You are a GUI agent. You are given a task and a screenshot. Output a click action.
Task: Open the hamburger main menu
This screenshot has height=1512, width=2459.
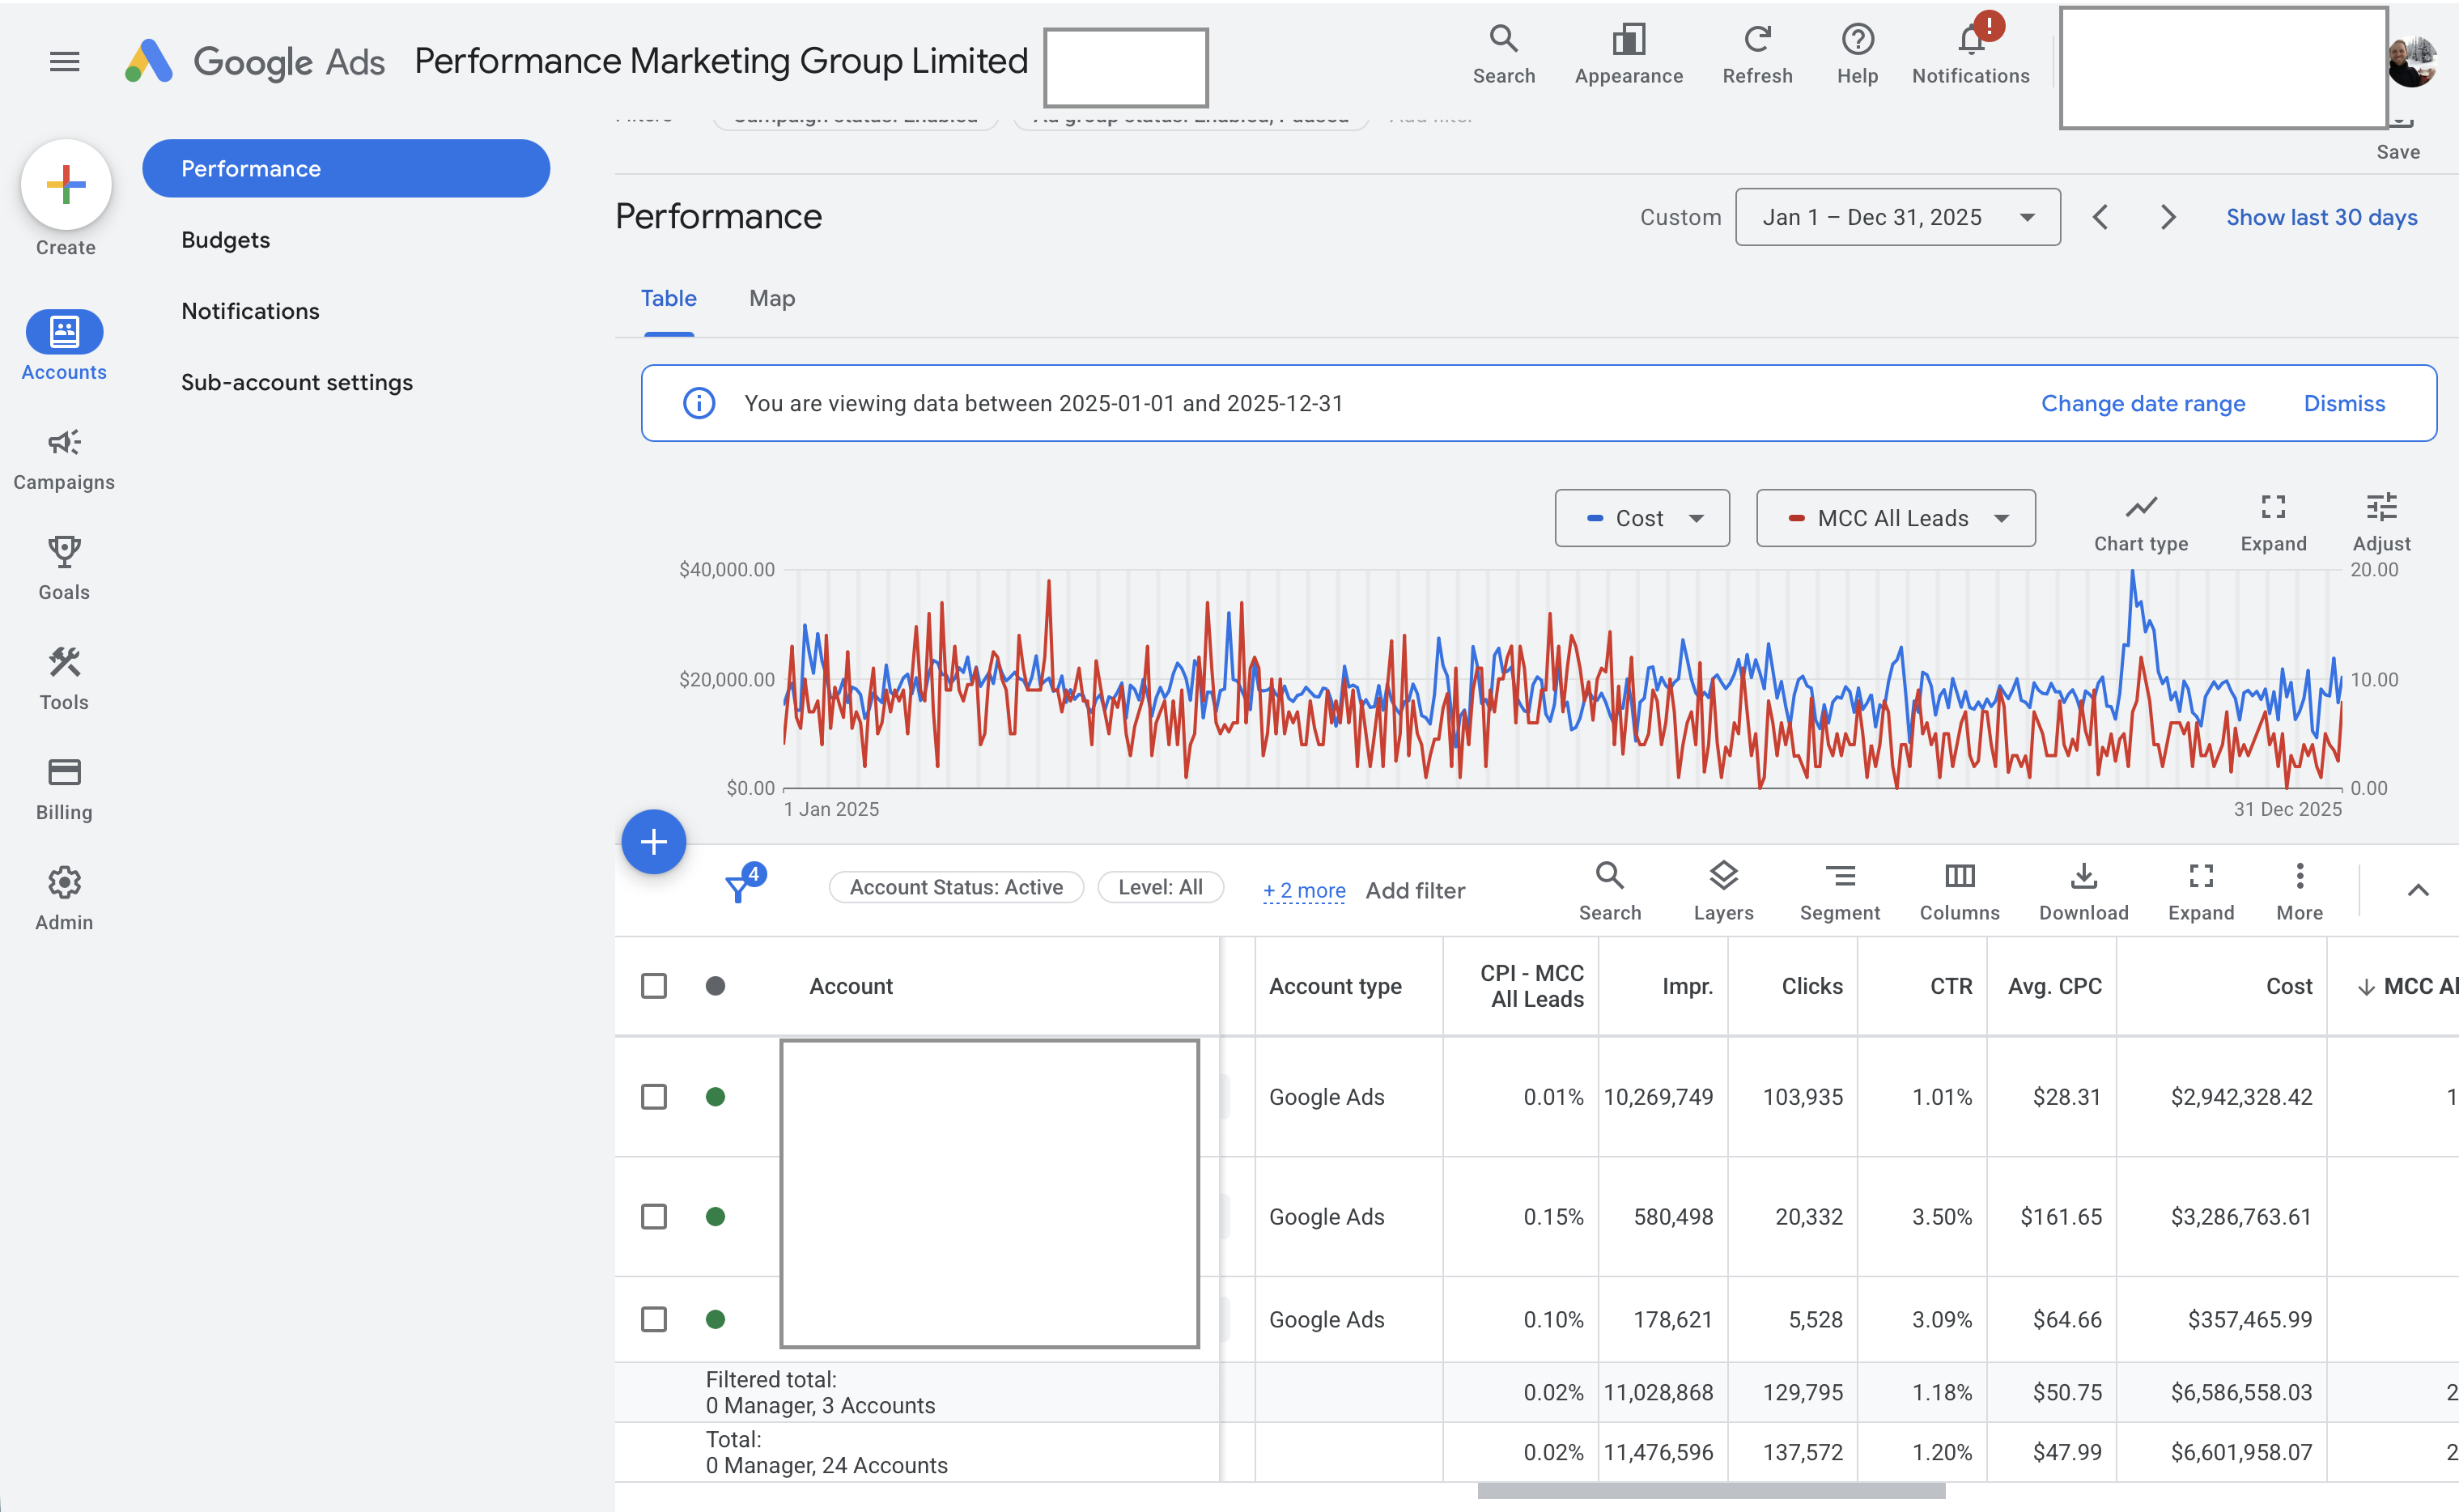click(x=64, y=61)
